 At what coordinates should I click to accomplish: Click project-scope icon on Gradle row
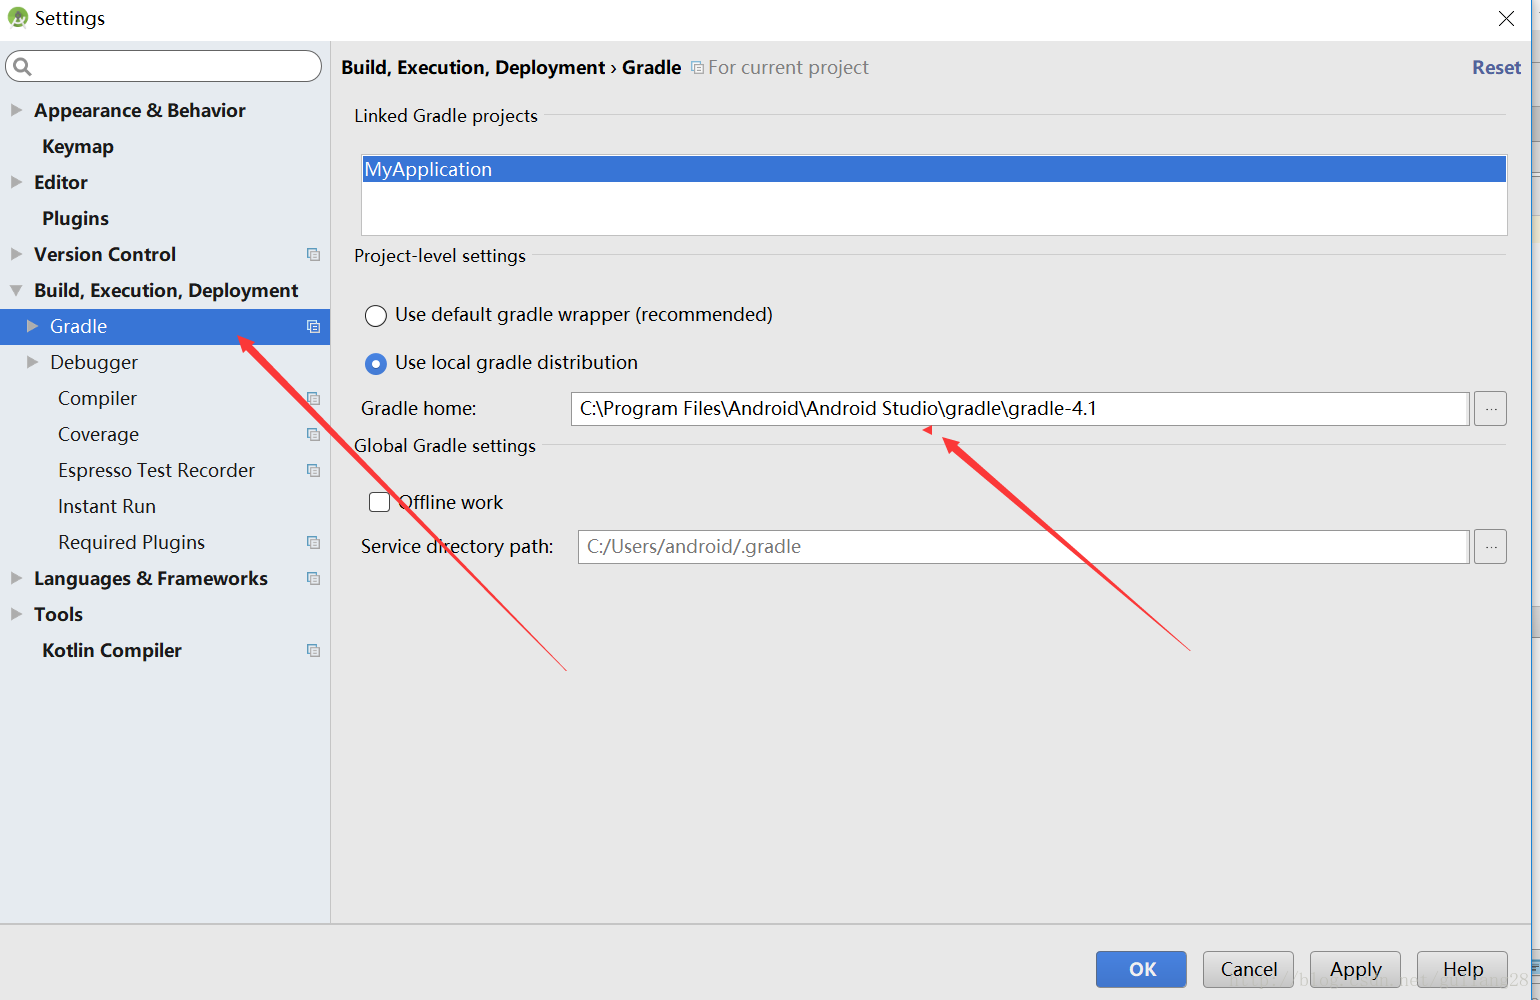pos(313,327)
